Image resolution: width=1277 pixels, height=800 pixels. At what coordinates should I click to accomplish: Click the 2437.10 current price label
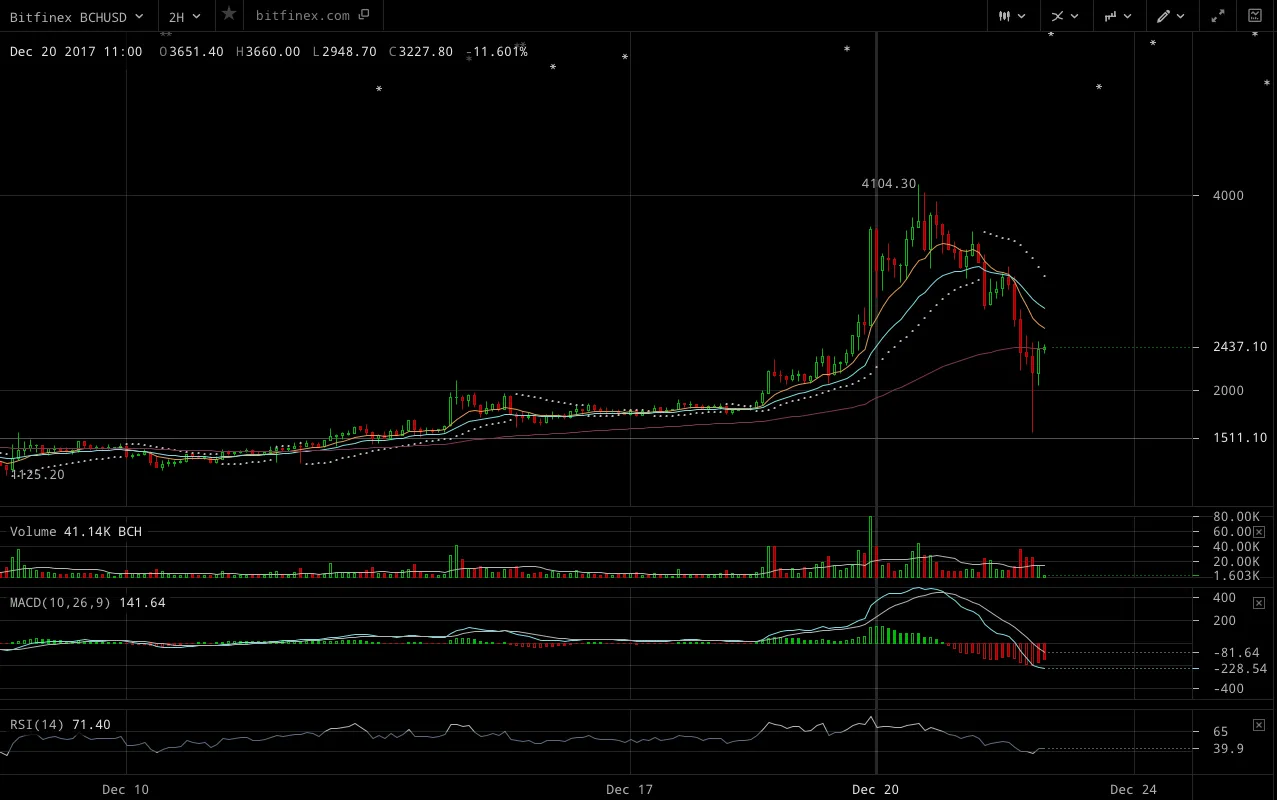coord(1239,347)
